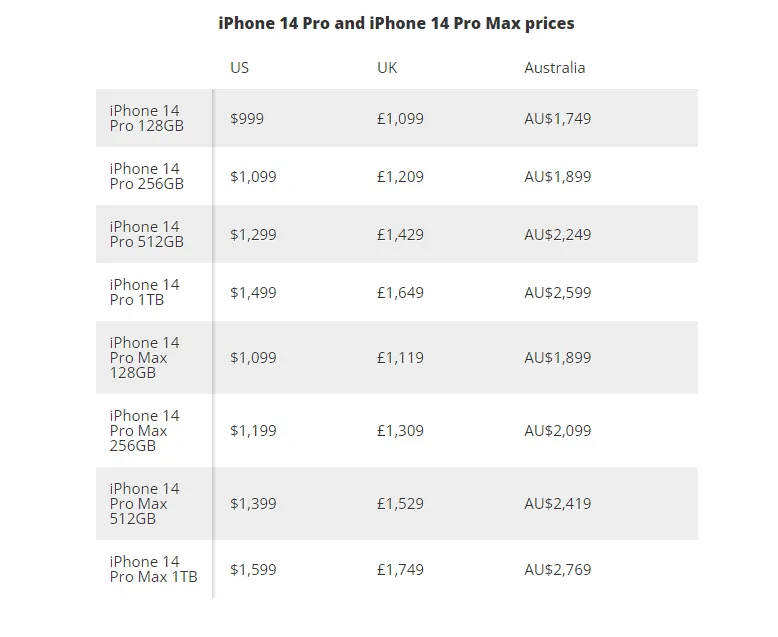Click the $1,399 US price cell
The image size is (778, 637).
(x=253, y=504)
